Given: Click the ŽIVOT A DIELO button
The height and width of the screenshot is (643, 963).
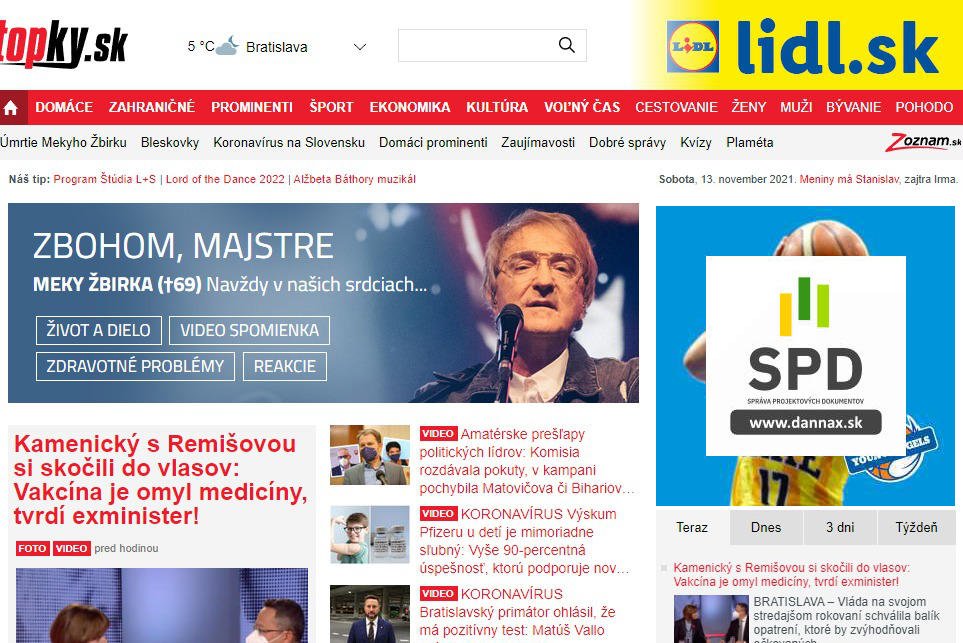Looking at the screenshot, I should [x=98, y=330].
